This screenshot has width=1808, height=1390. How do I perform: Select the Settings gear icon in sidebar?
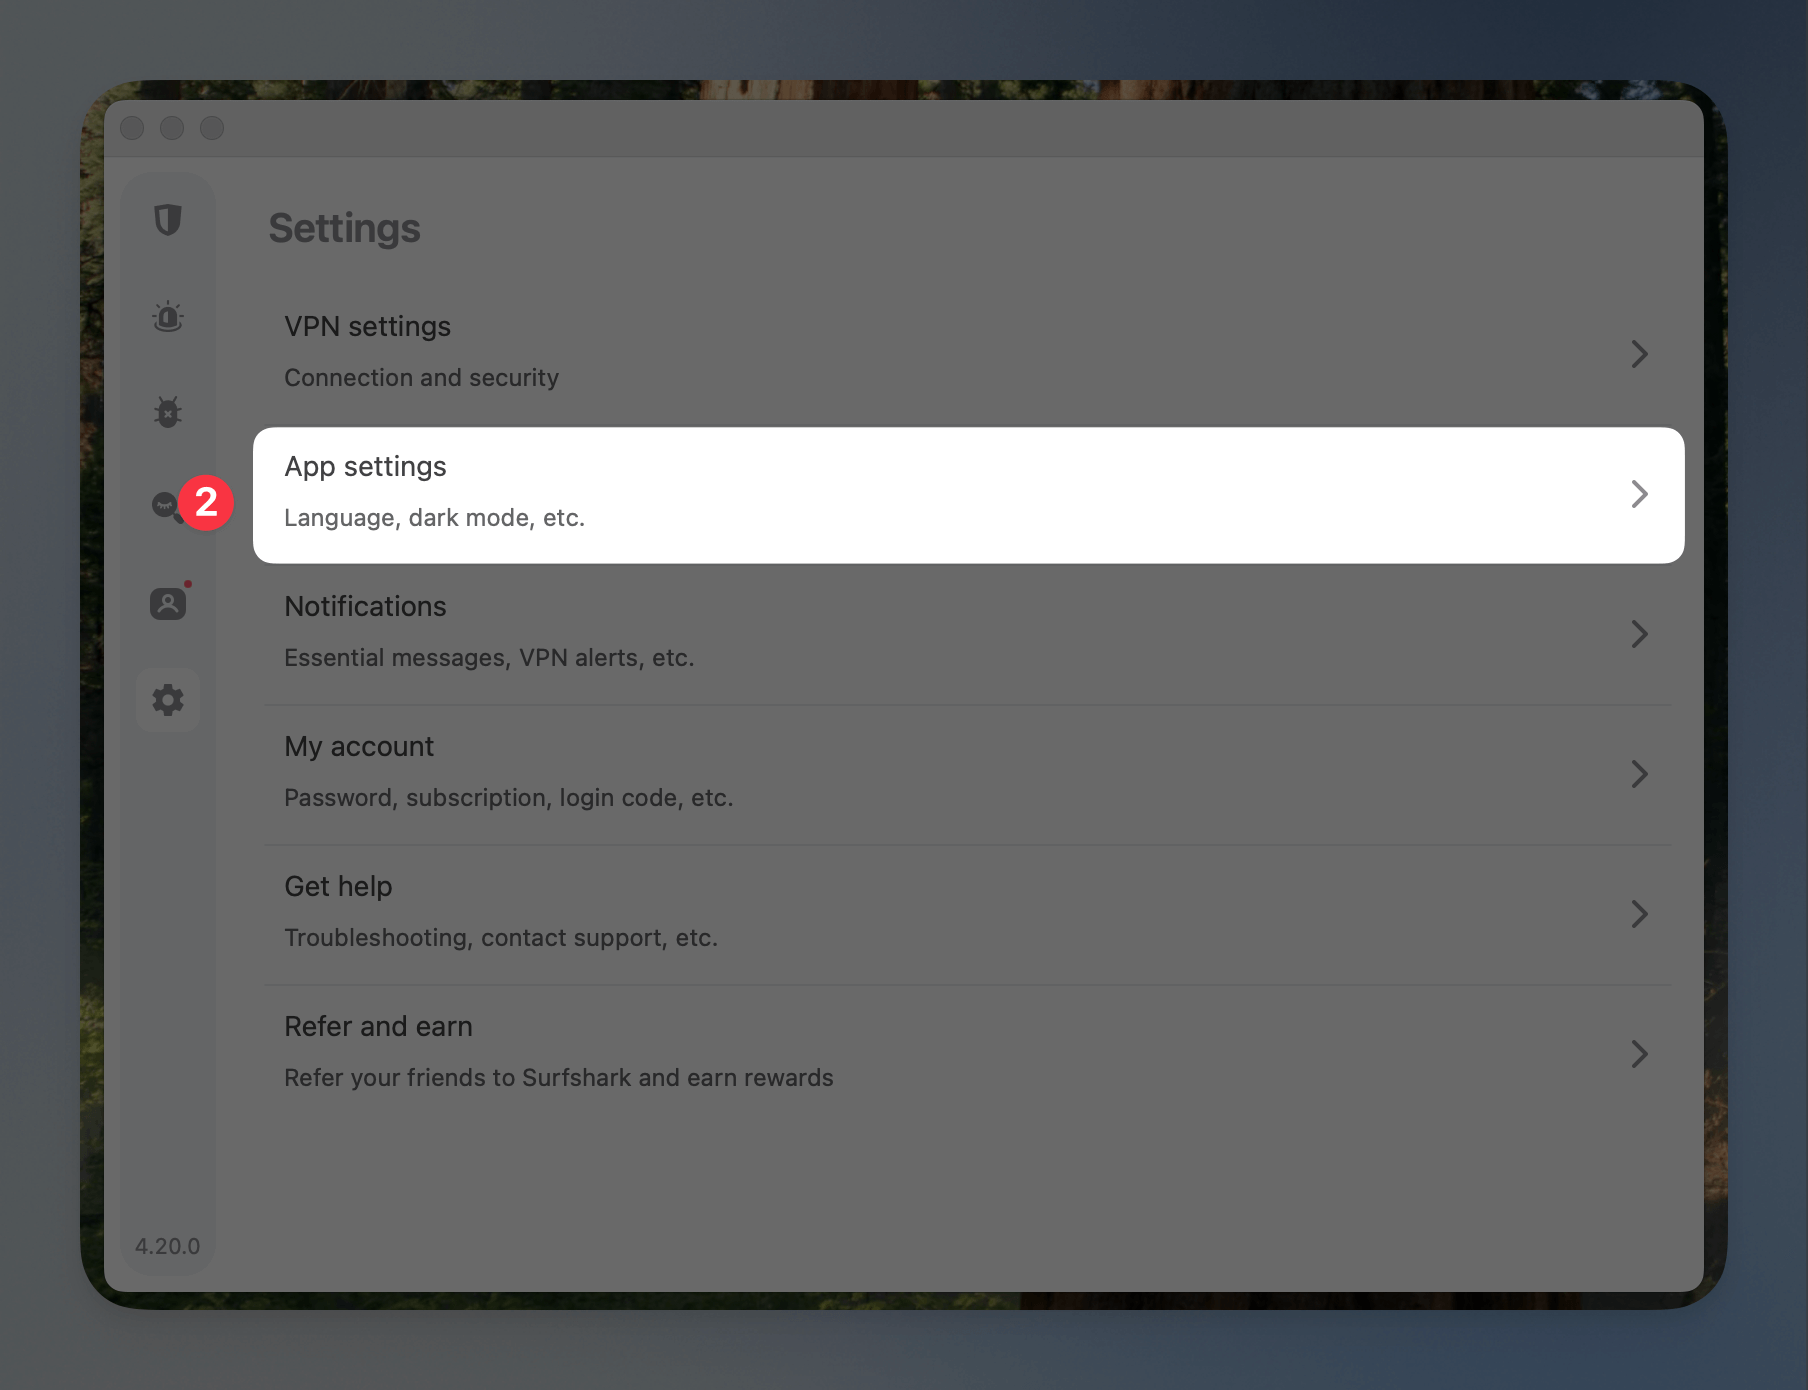(x=168, y=700)
